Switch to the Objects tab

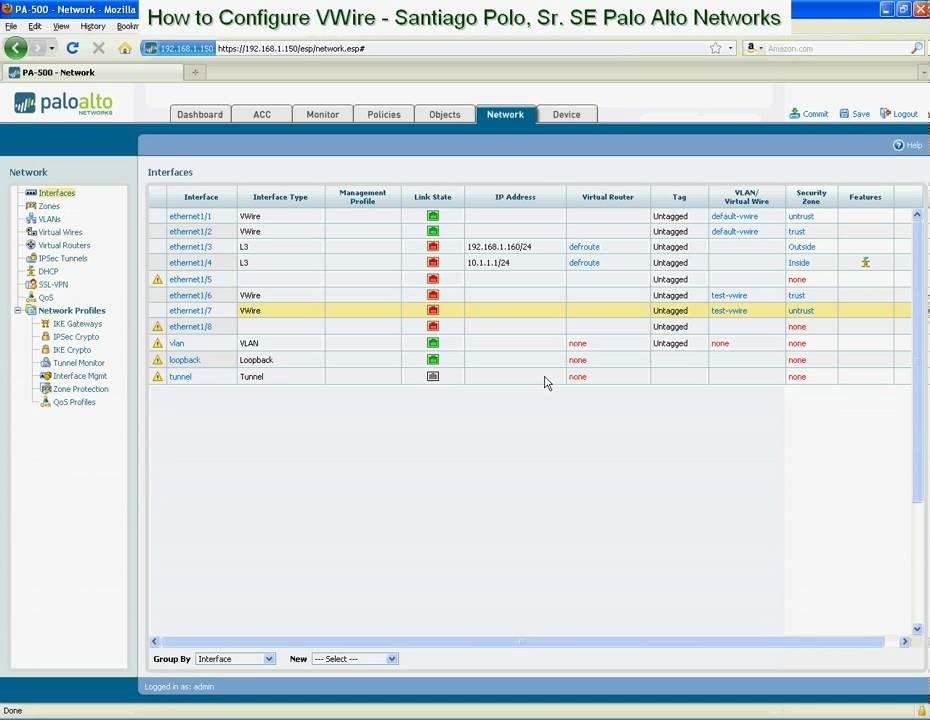444,114
